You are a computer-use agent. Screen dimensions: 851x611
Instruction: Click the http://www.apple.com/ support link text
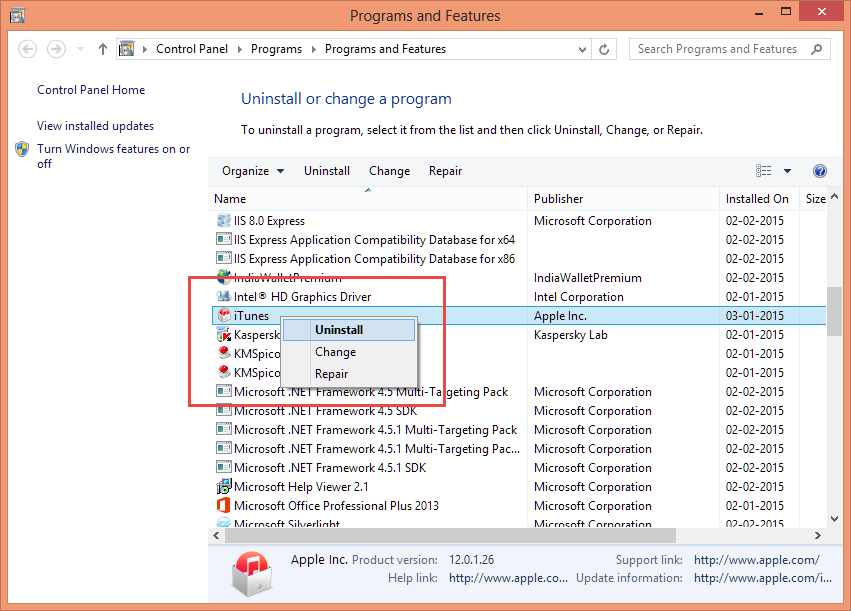757,560
